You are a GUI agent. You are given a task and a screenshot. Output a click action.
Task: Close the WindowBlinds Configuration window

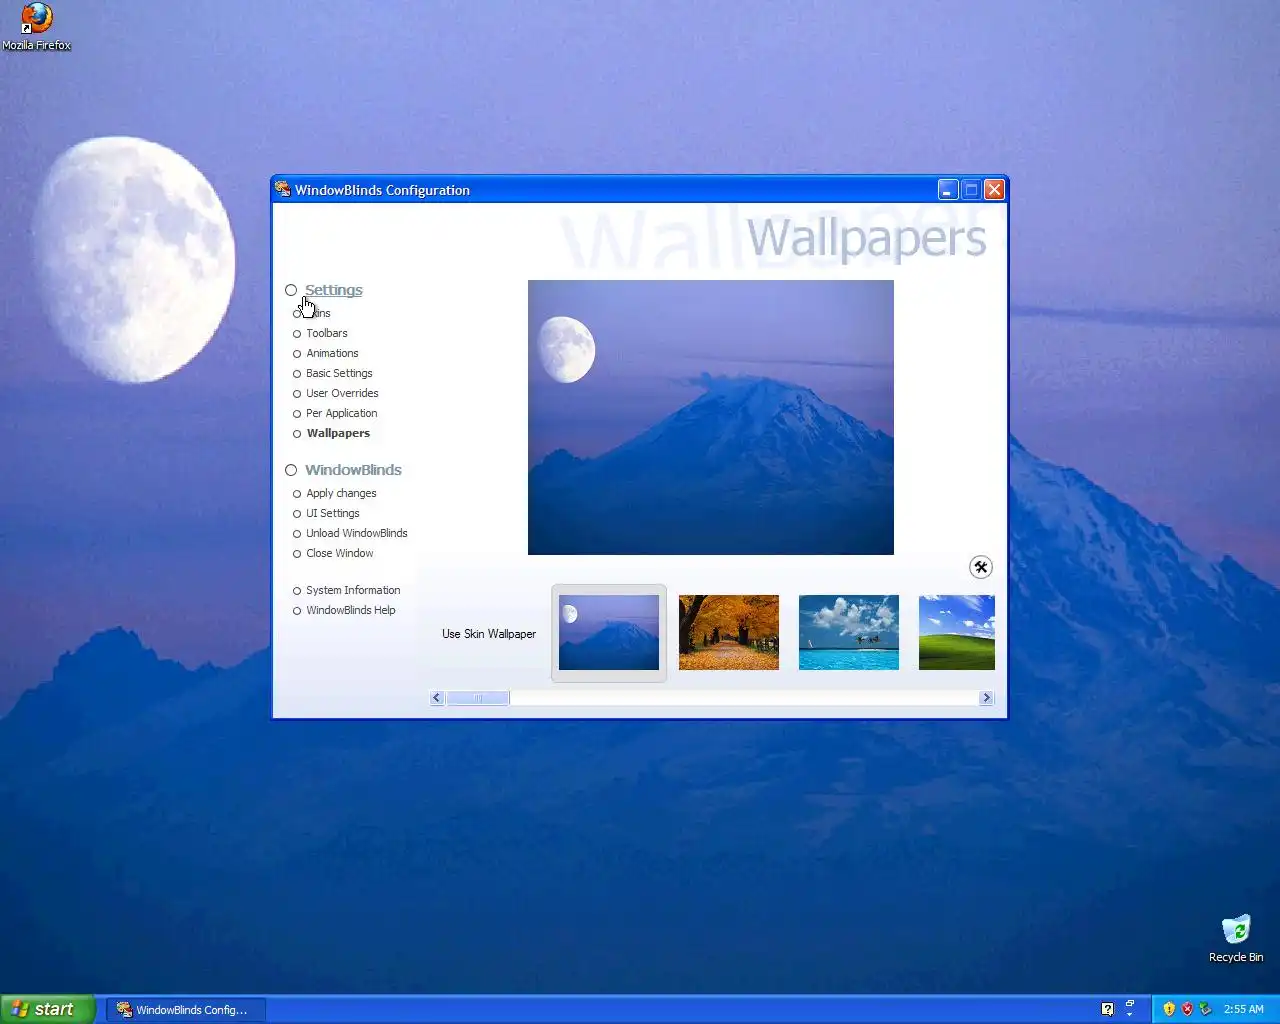tap(994, 189)
